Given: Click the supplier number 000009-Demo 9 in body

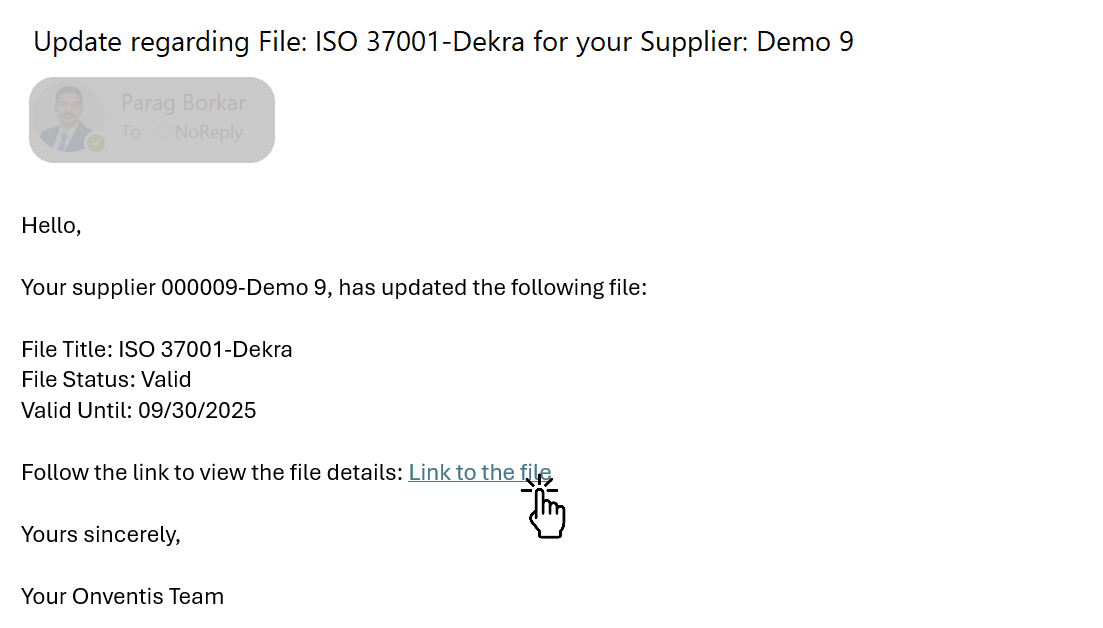Looking at the screenshot, I should [243, 288].
